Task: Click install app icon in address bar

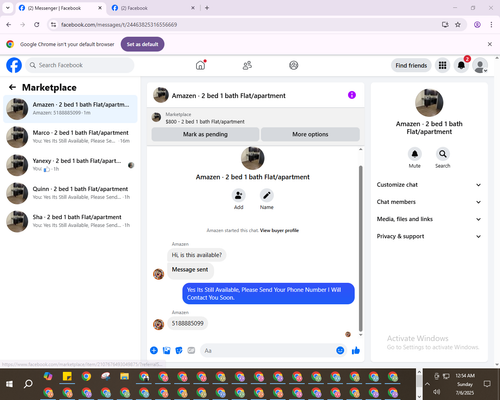Action: pos(445,25)
